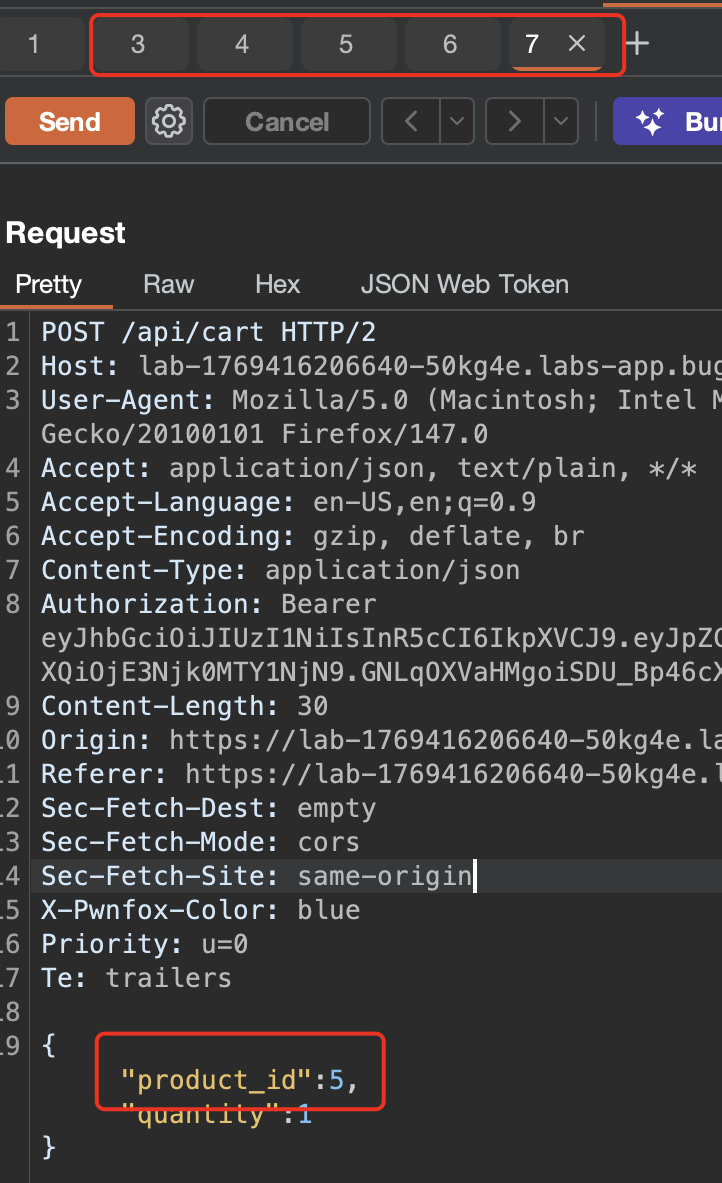Open JSON Web Token tab

pos(464,284)
